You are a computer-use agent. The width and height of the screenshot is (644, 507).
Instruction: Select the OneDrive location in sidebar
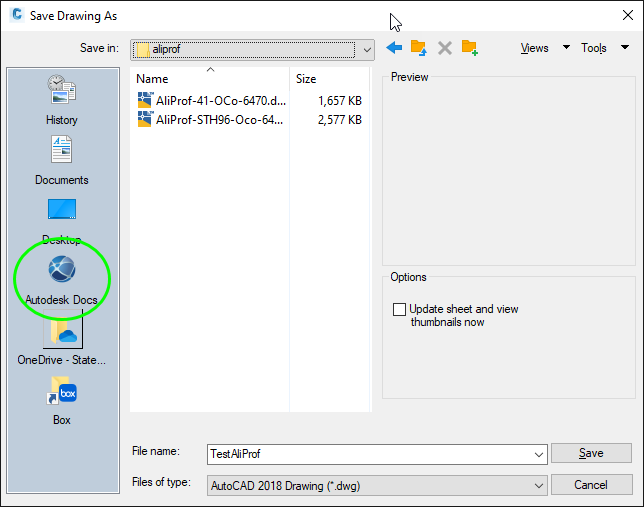pyautogui.click(x=62, y=338)
